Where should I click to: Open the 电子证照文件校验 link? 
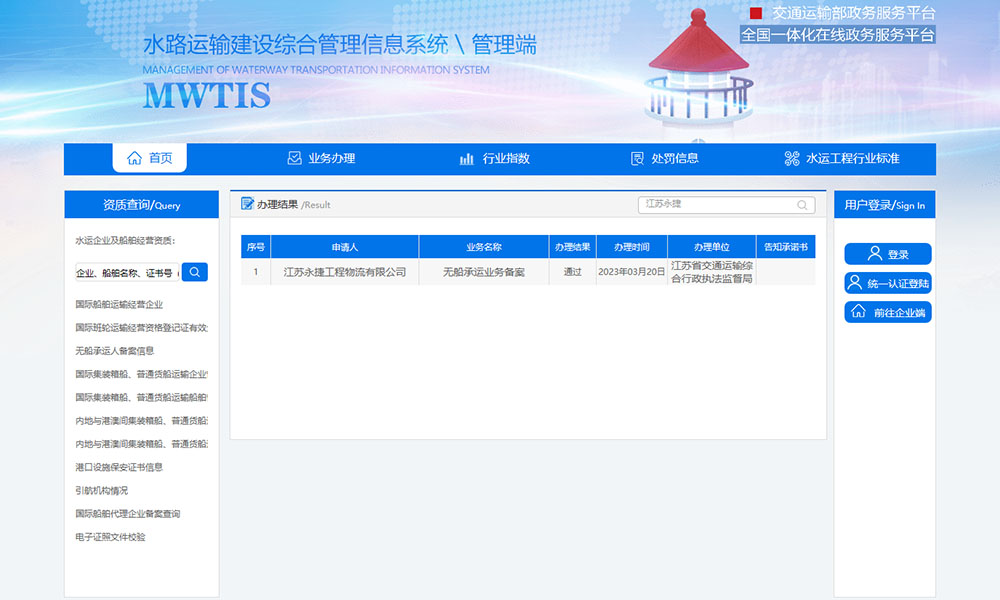click(110, 537)
